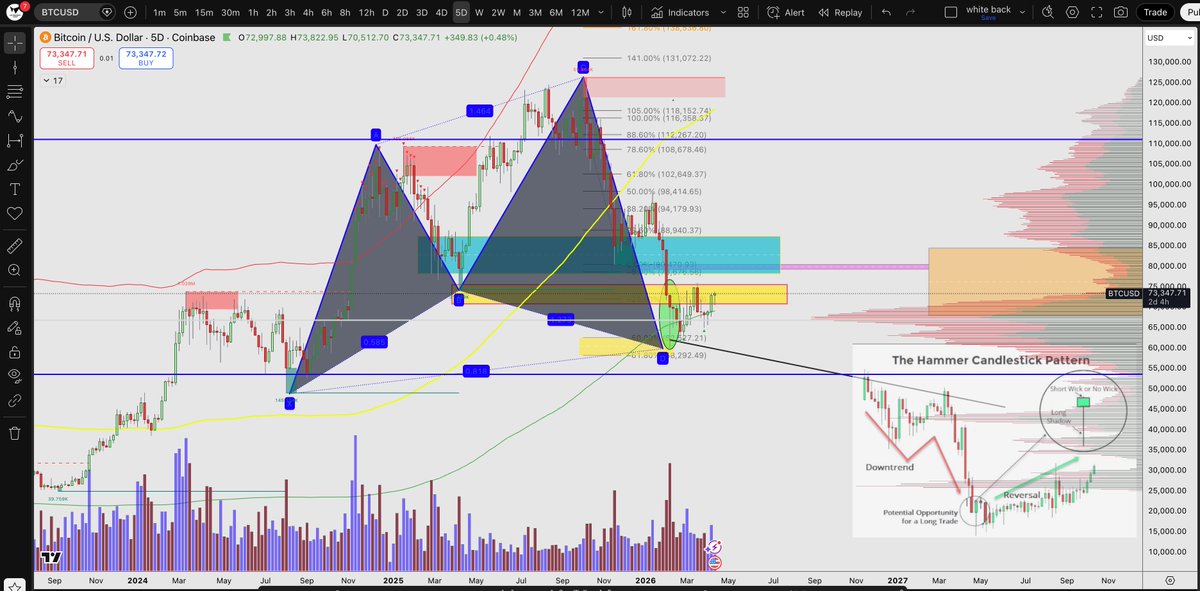1200x591 pixels.
Task: Switch to the 12M timeframe
Action: coord(580,12)
